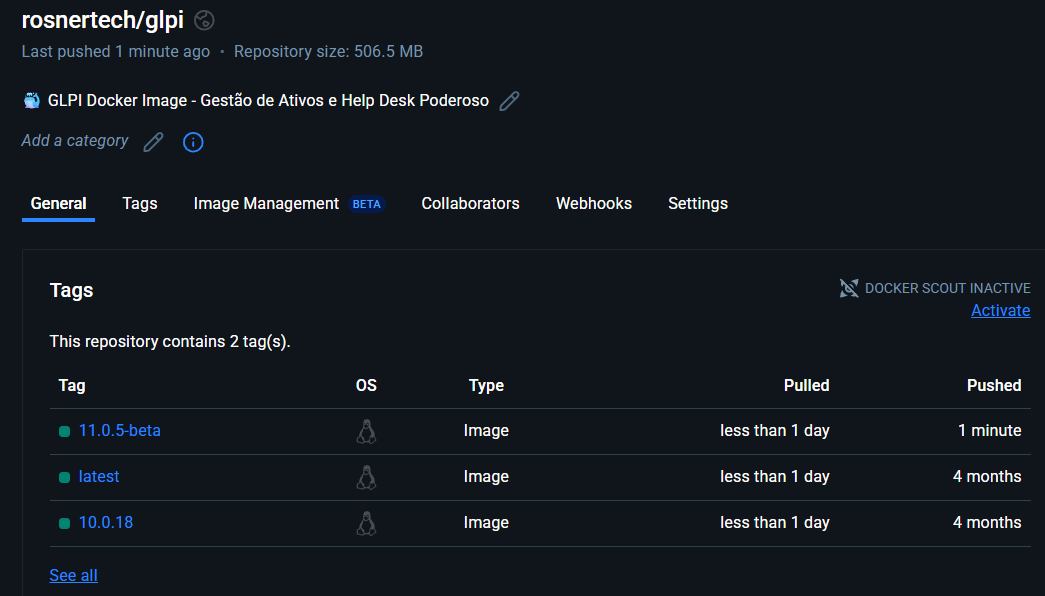Viewport: 1045px width, 596px height.
Task: Click the '4 months' pushed cell for 10.0.18
Action: [987, 523]
